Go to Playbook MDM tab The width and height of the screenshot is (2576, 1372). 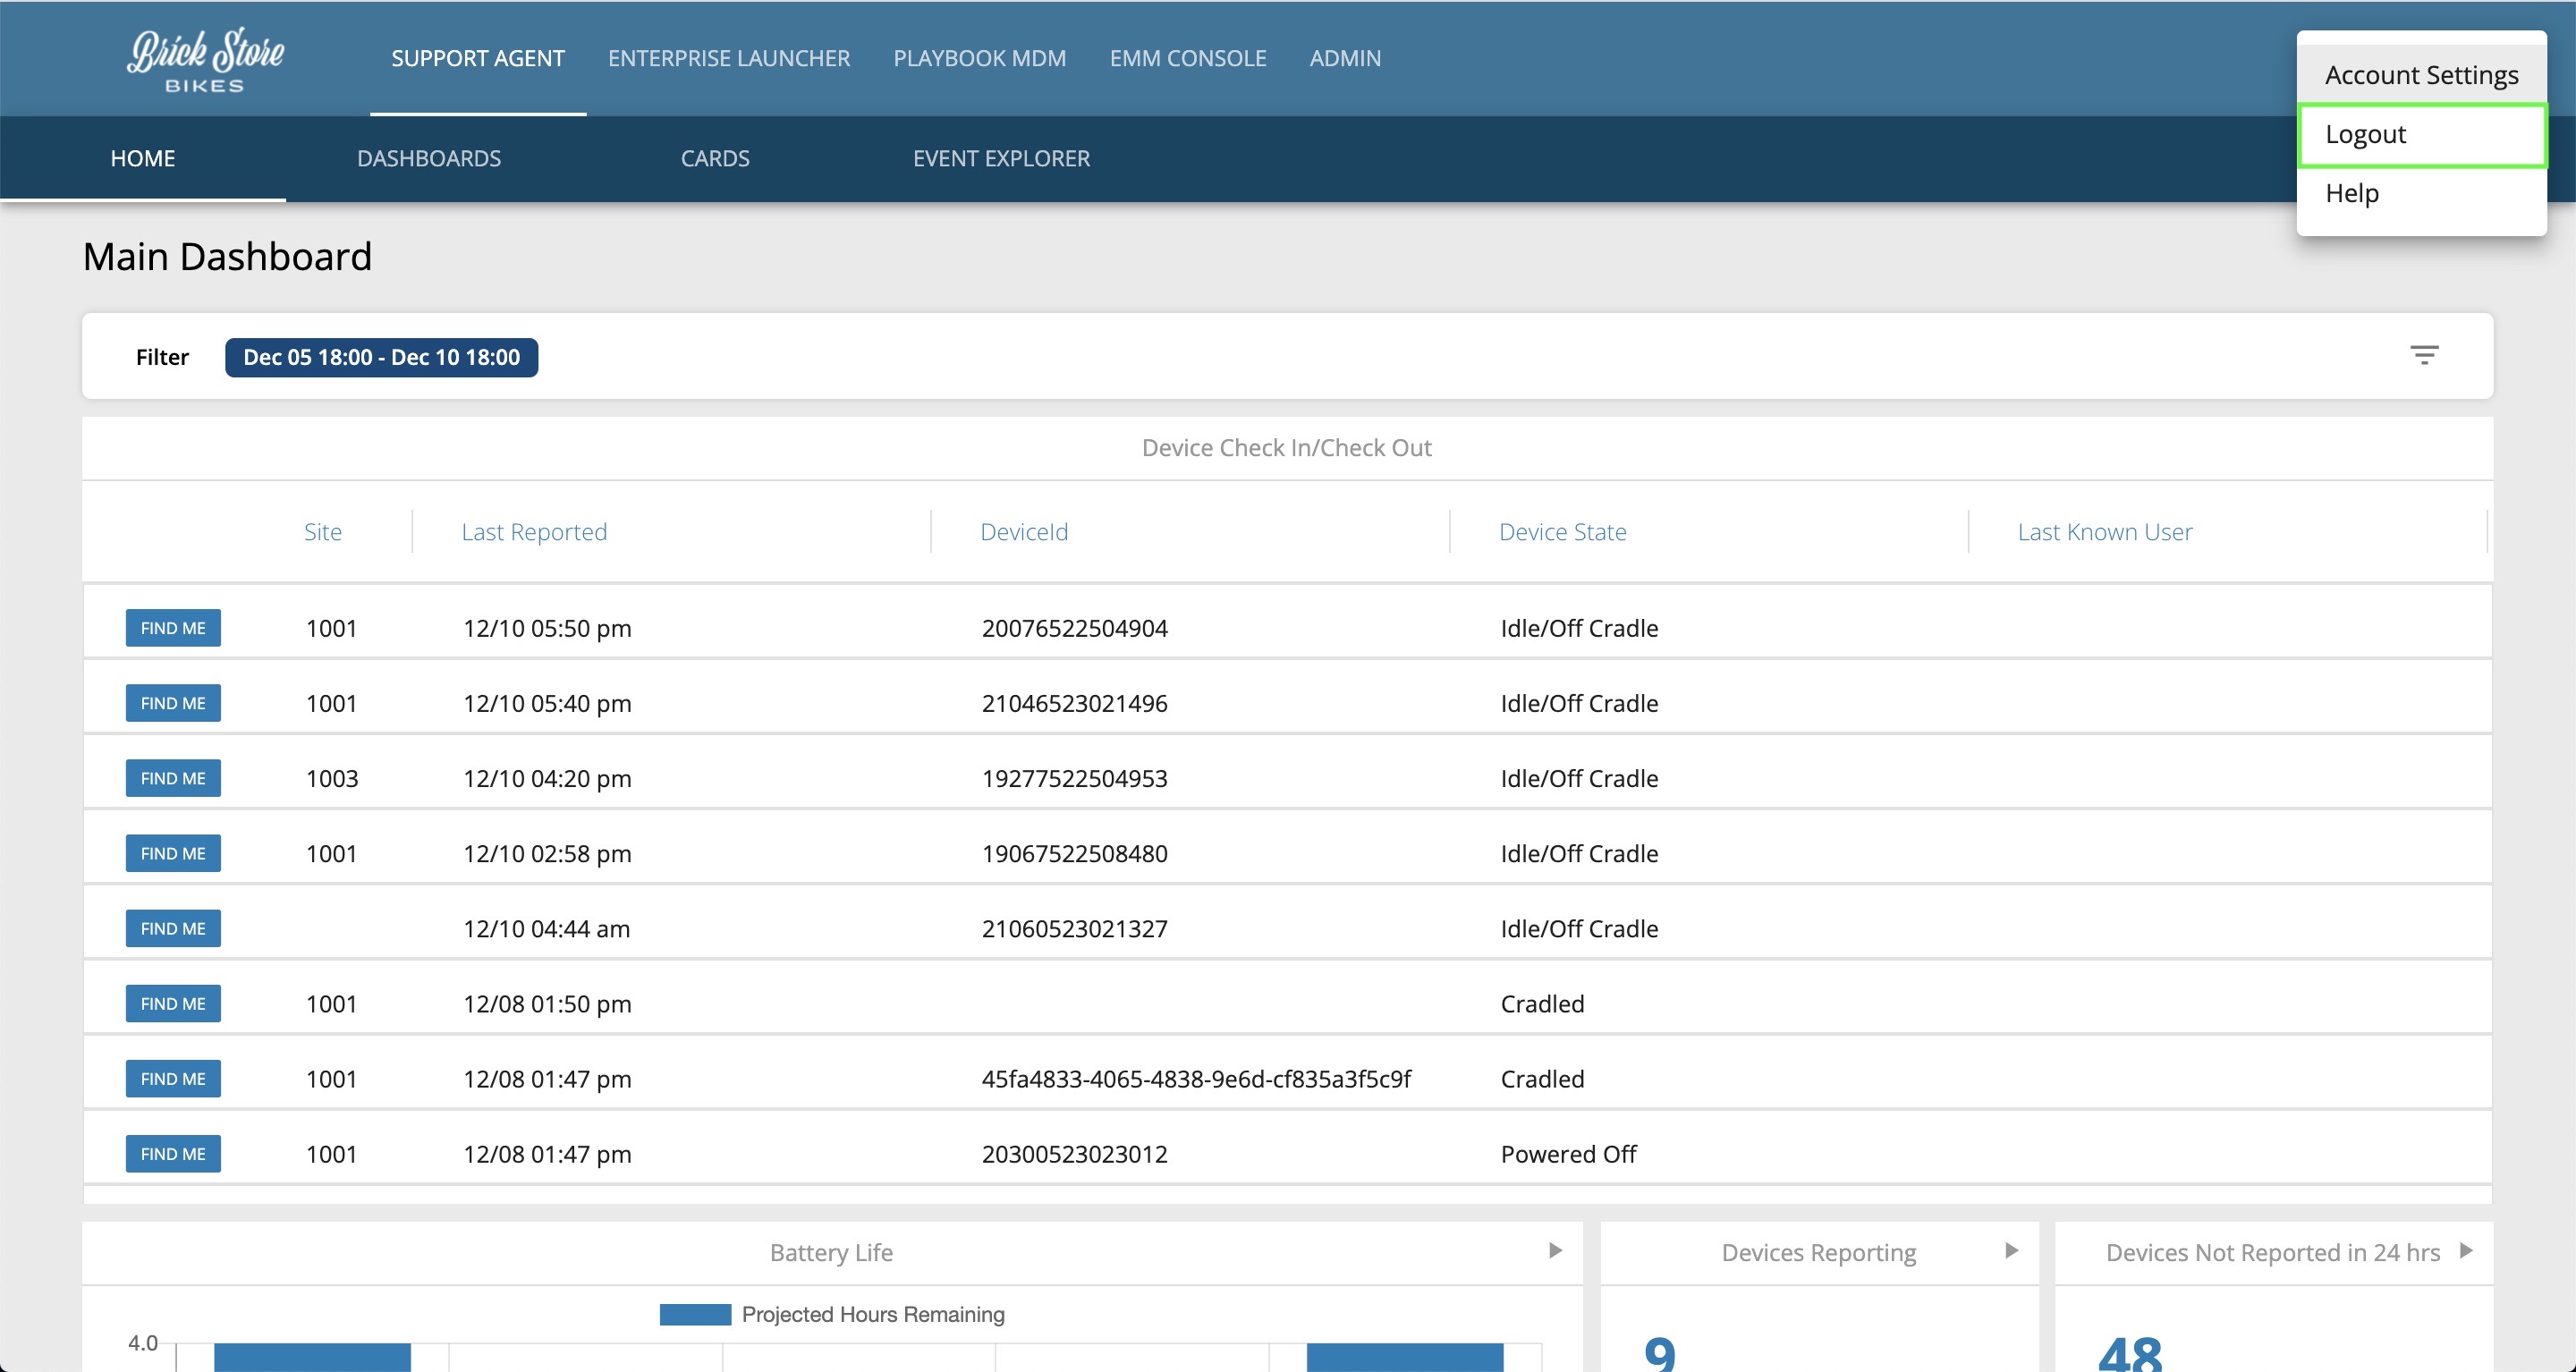(x=980, y=58)
